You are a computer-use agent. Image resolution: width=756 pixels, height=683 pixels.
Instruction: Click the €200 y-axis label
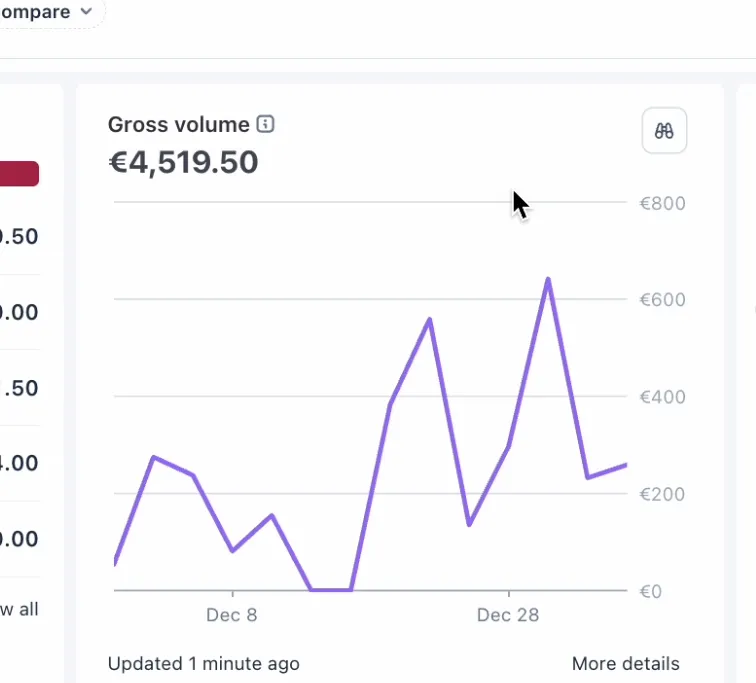pos(662,494)
